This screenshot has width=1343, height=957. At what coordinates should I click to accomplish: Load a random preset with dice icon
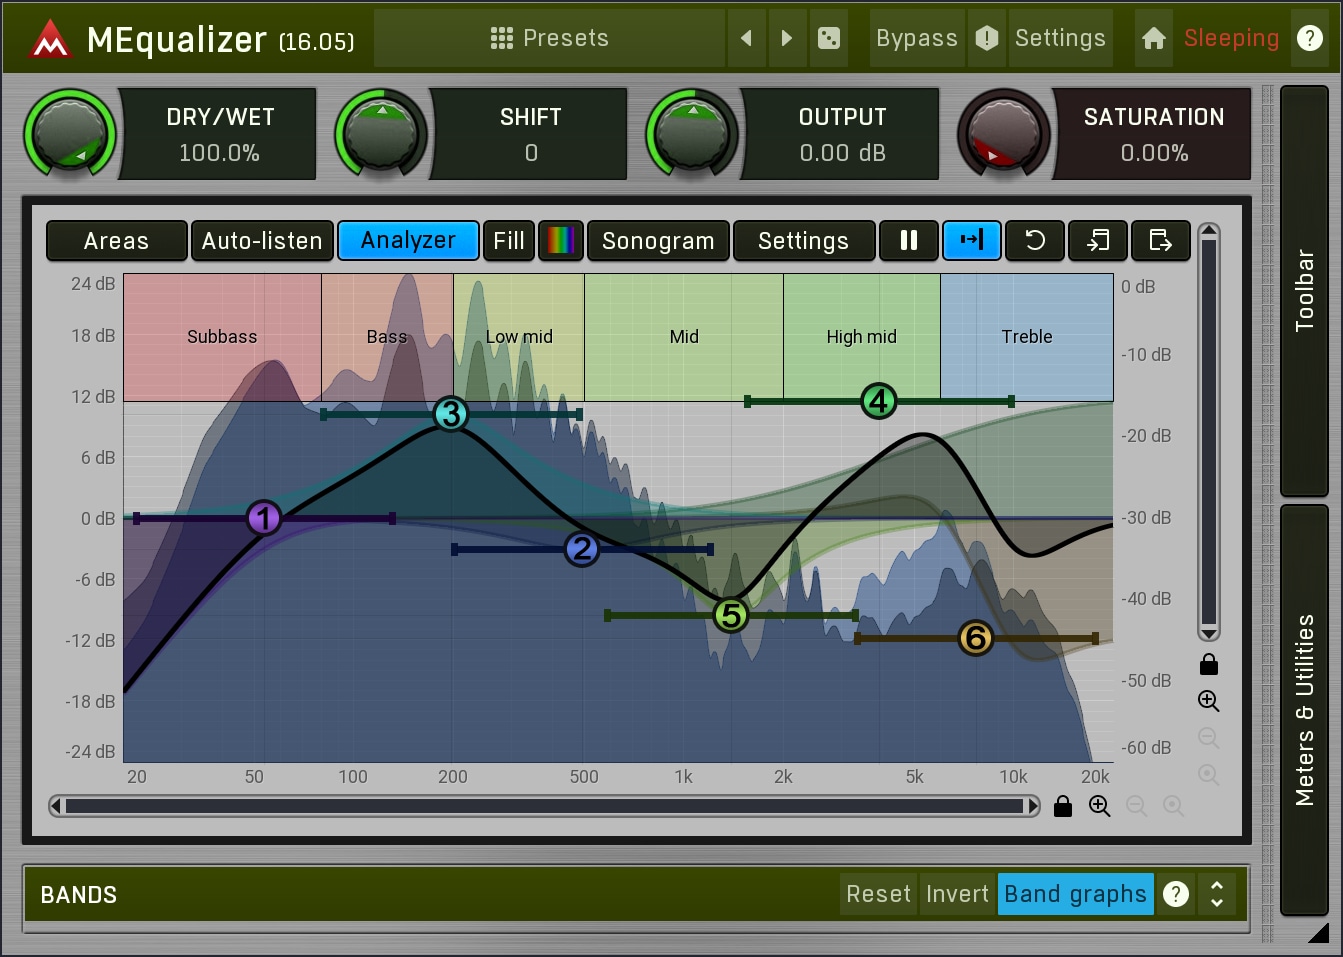click(x=829, y=38)
